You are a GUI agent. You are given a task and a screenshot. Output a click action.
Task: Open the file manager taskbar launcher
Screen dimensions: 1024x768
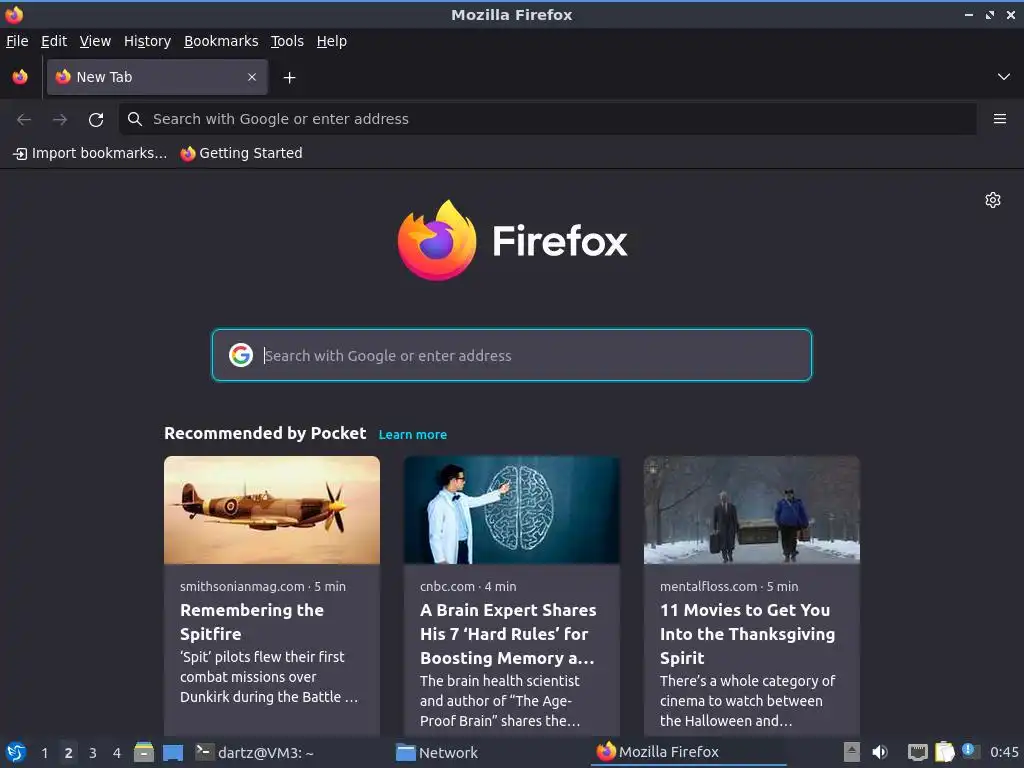coord(144,752)
